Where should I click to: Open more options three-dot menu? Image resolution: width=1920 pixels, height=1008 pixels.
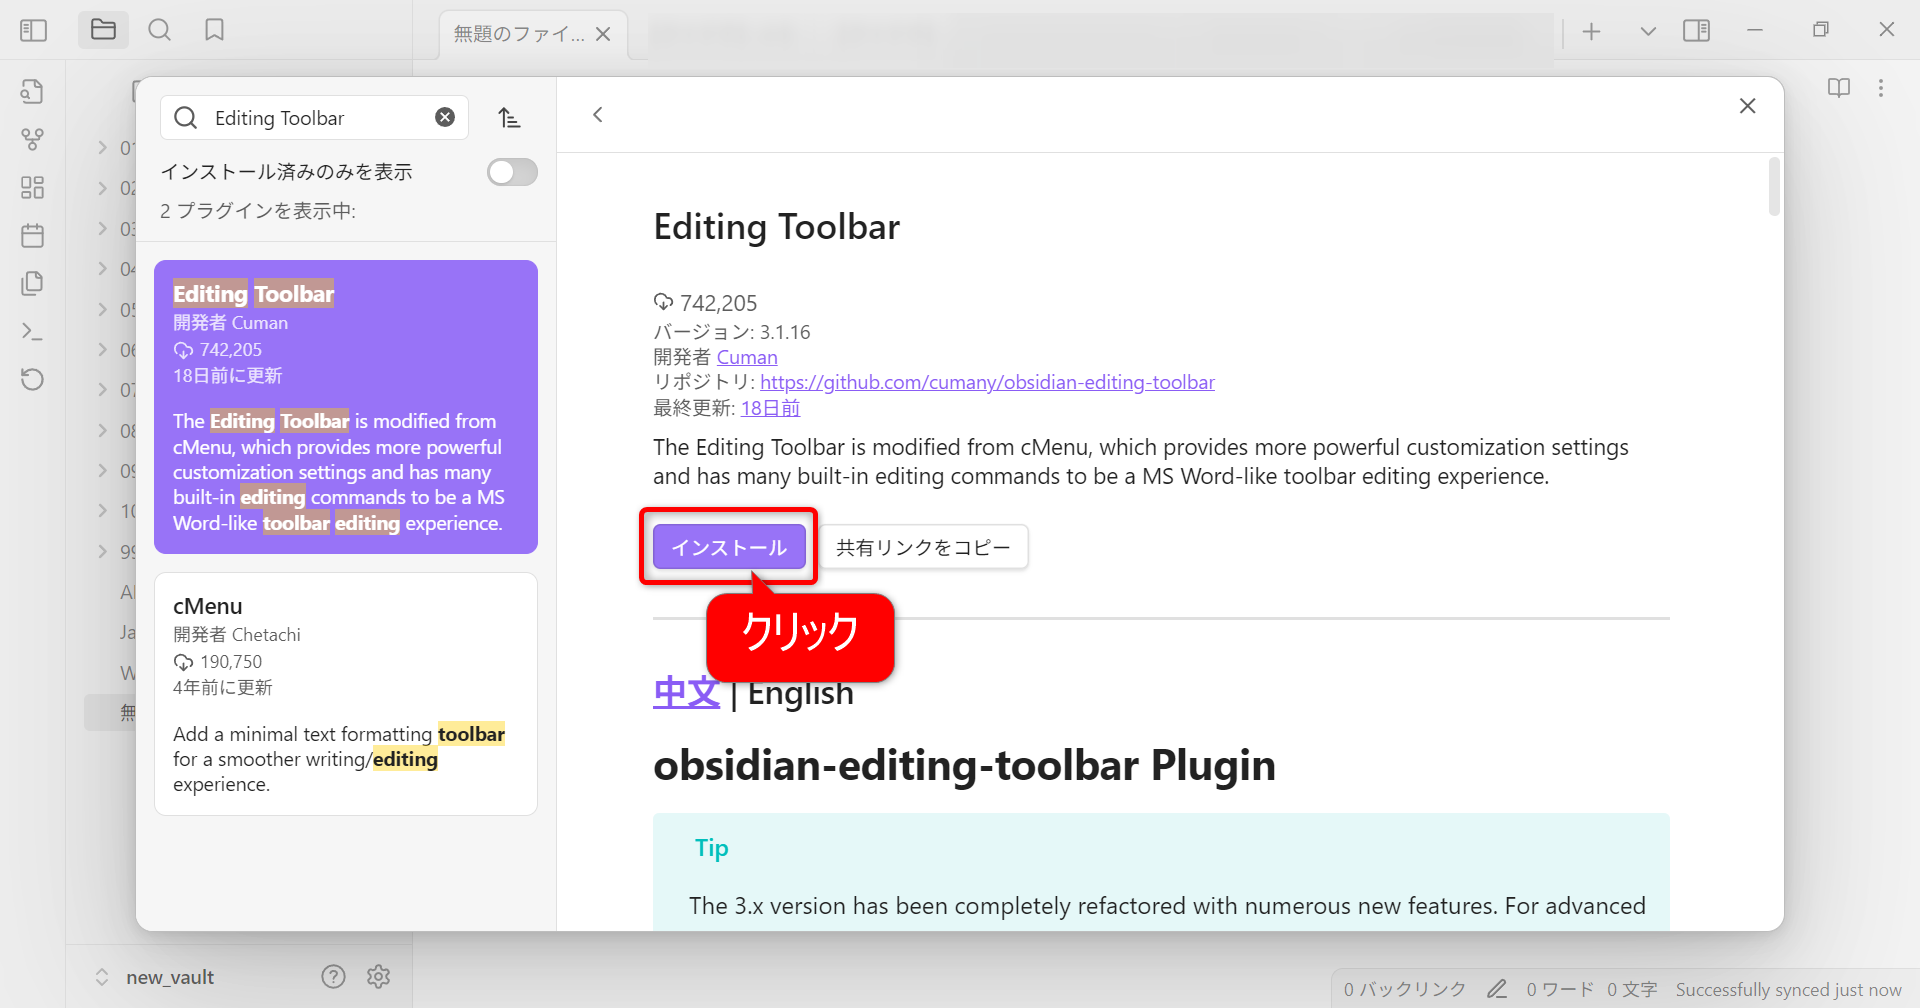[1881, 88]
